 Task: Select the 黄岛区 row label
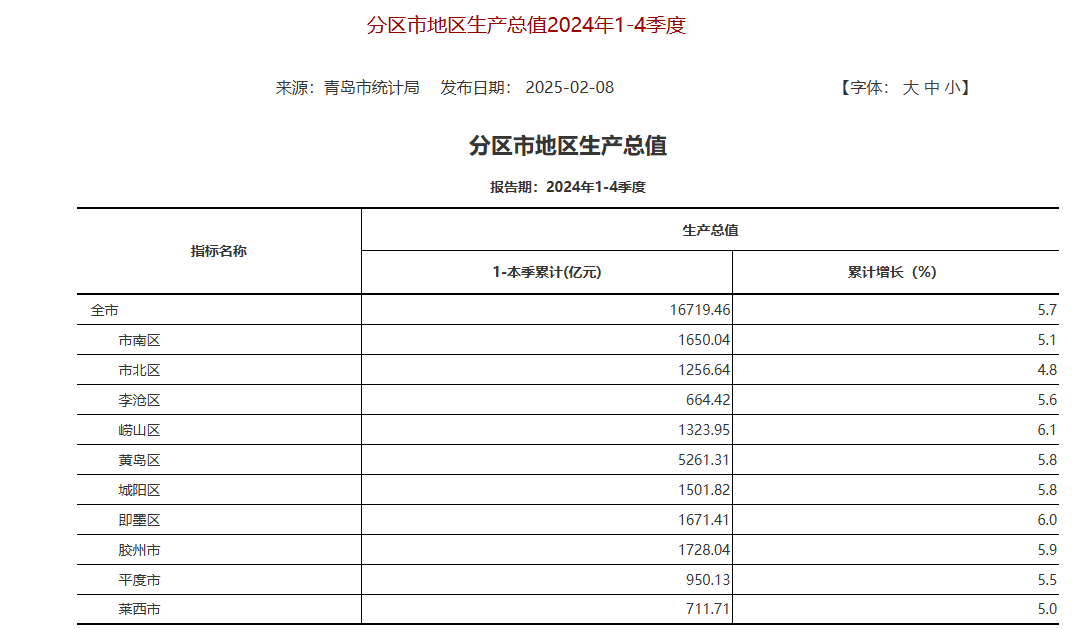(139, 461)
